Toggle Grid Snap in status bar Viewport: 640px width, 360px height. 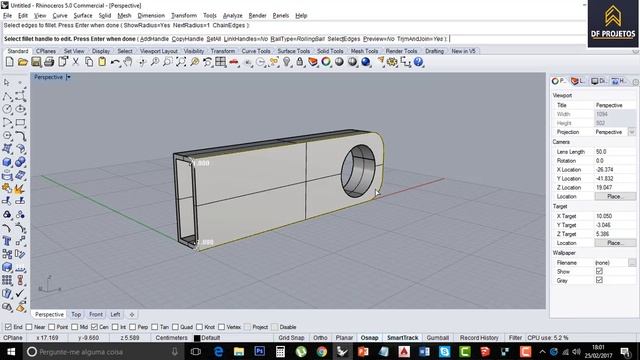point(291,338)
